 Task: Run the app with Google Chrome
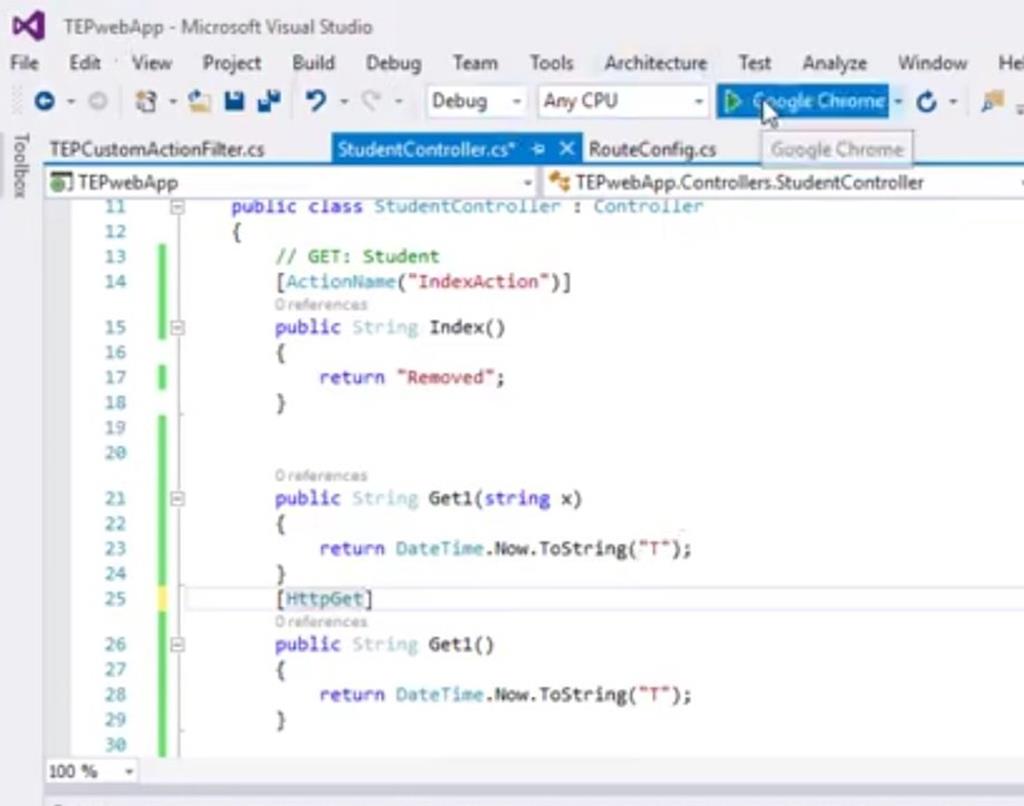tap(805, 101)
